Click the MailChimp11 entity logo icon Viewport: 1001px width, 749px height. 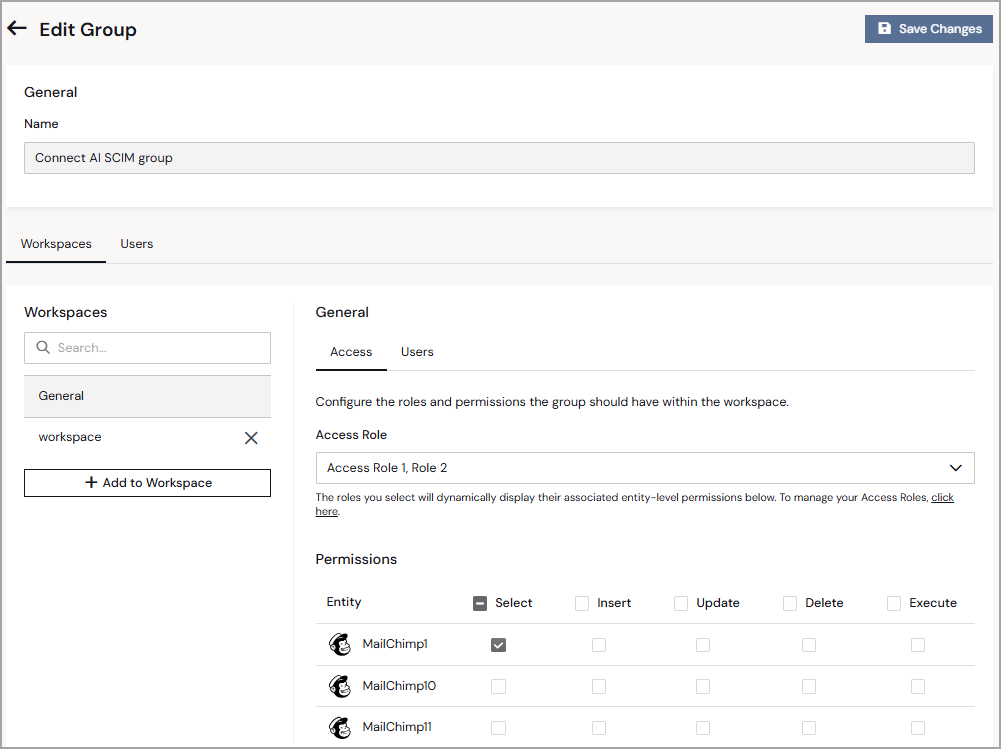point(340,727)
